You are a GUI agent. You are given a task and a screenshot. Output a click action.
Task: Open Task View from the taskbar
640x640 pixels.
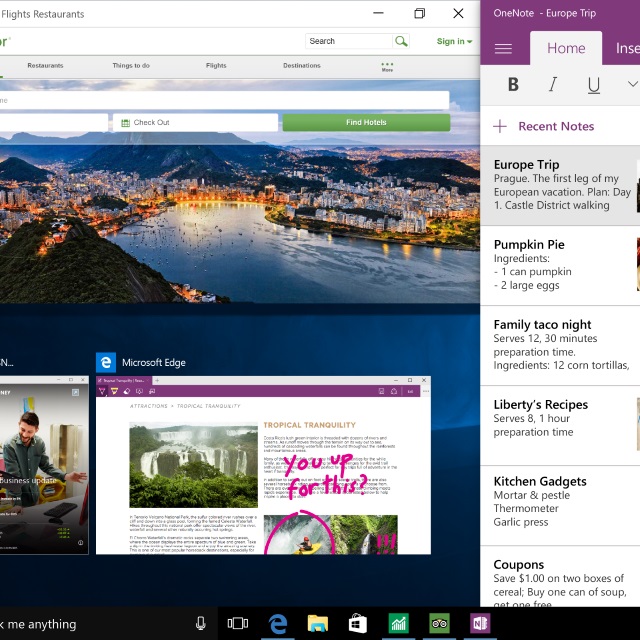point(238,623)
